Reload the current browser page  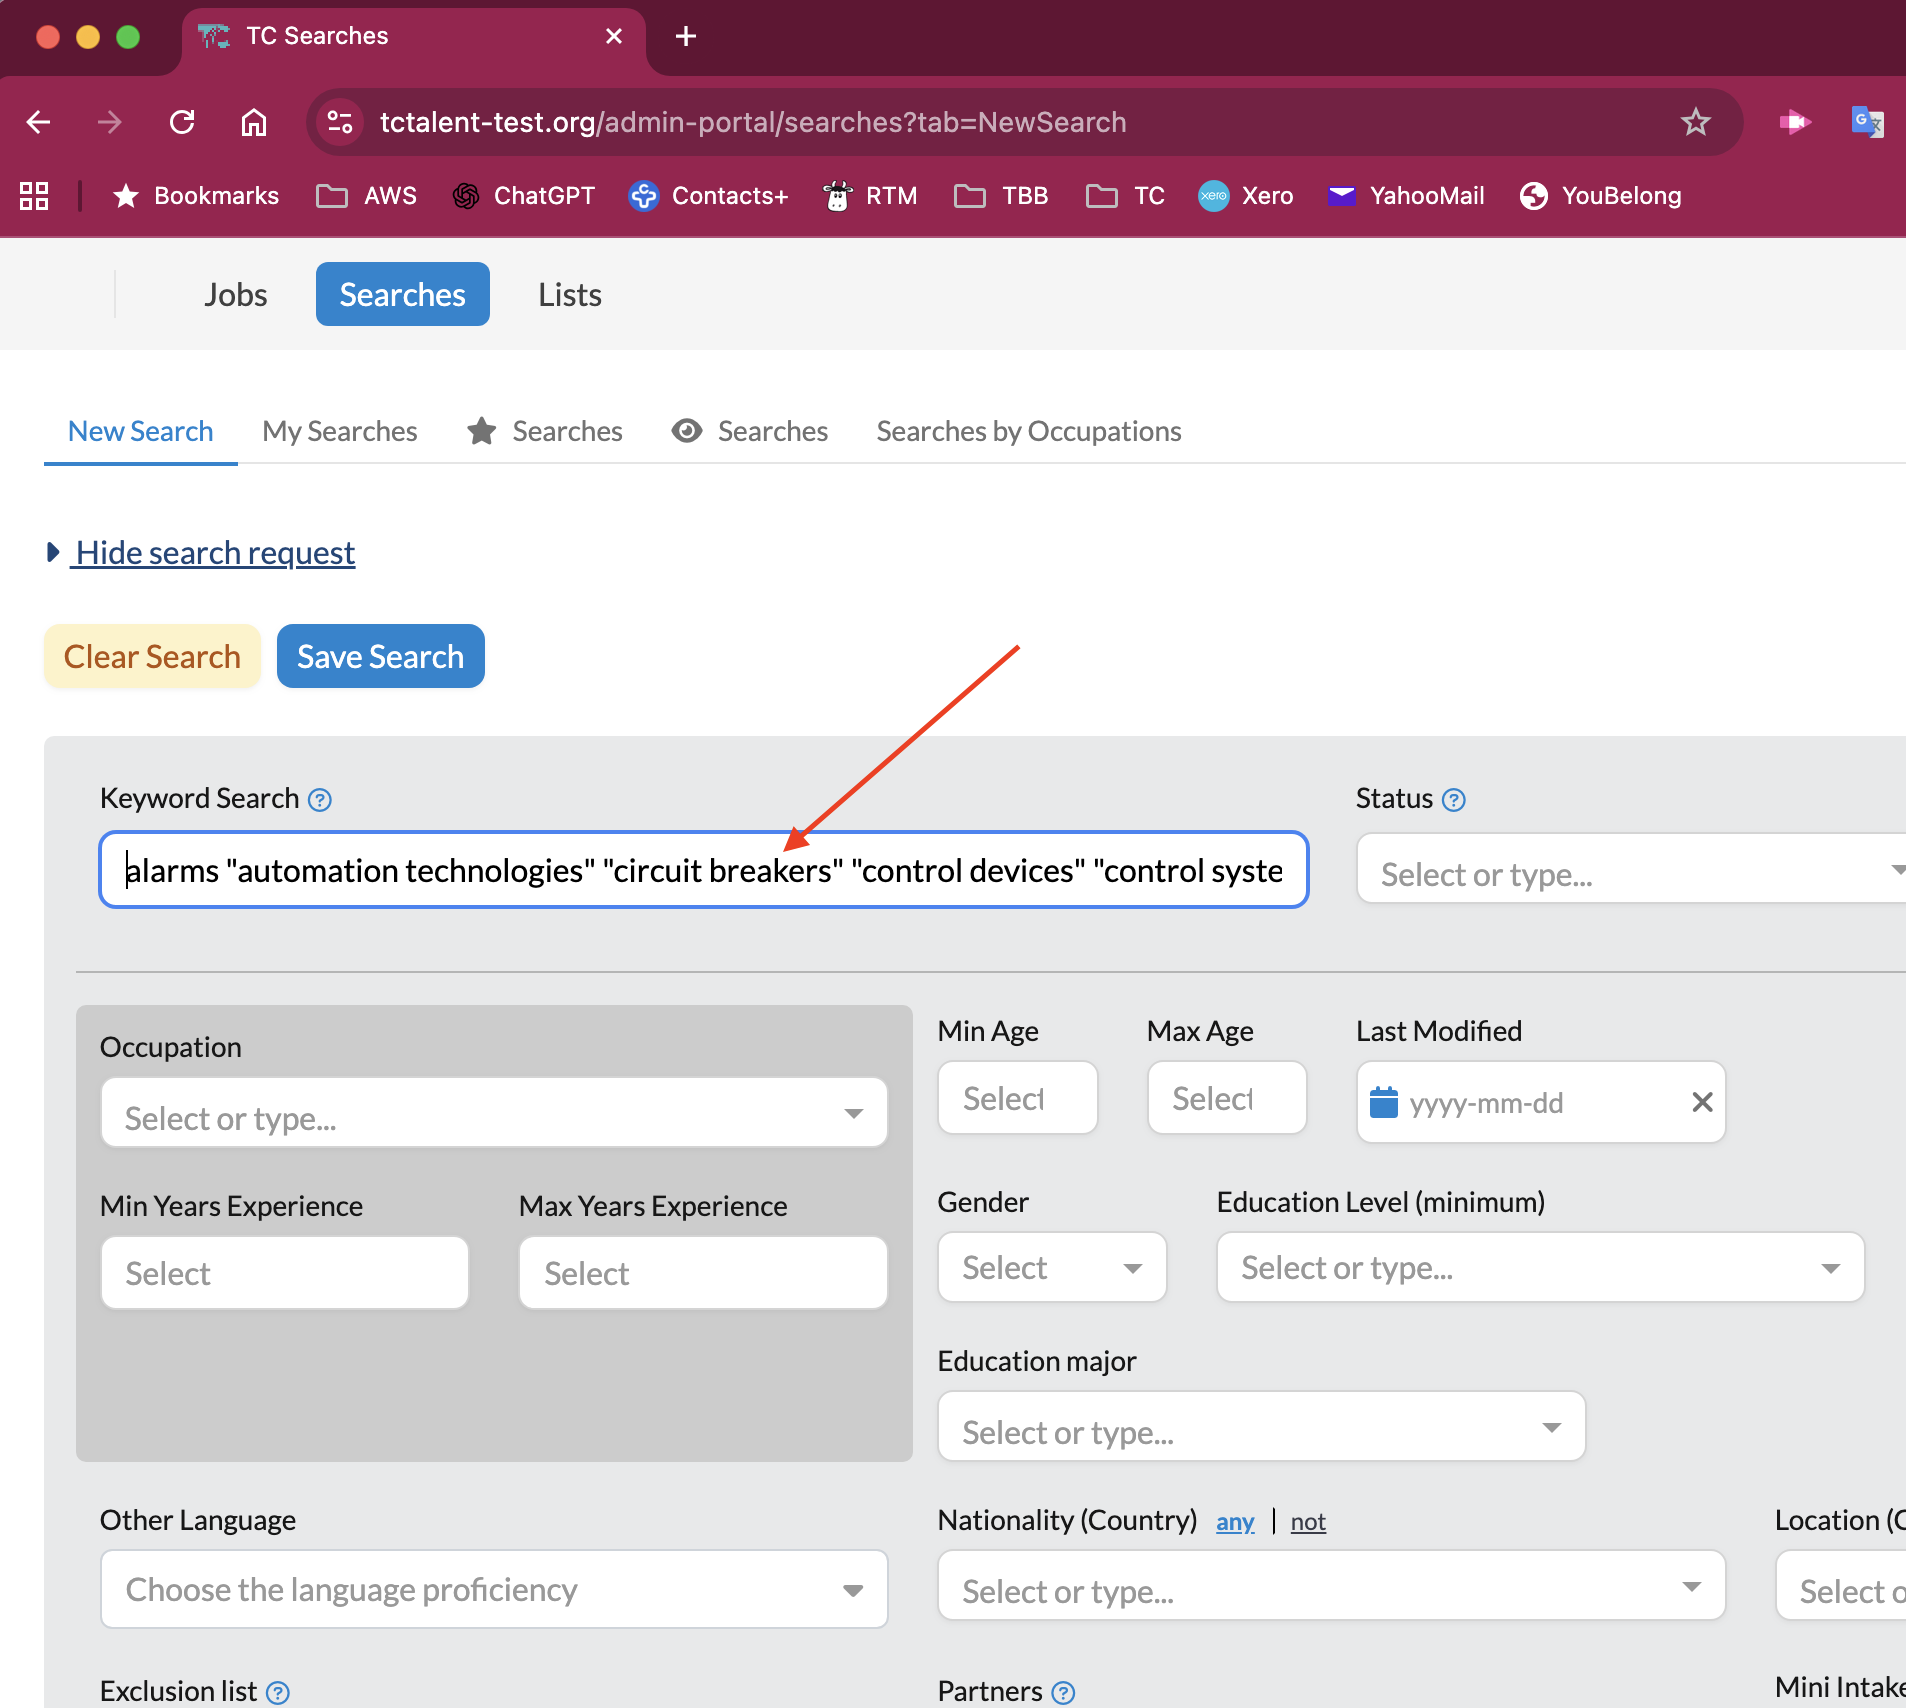(x=182, y=122)
